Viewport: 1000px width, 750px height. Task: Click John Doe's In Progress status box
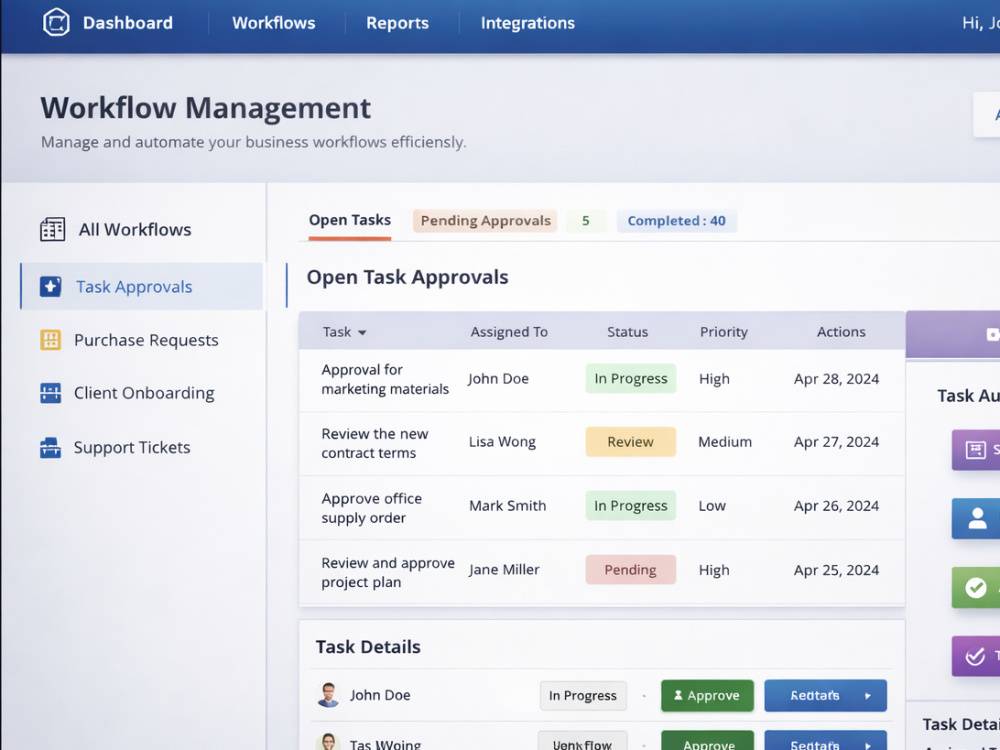point(583,696)
